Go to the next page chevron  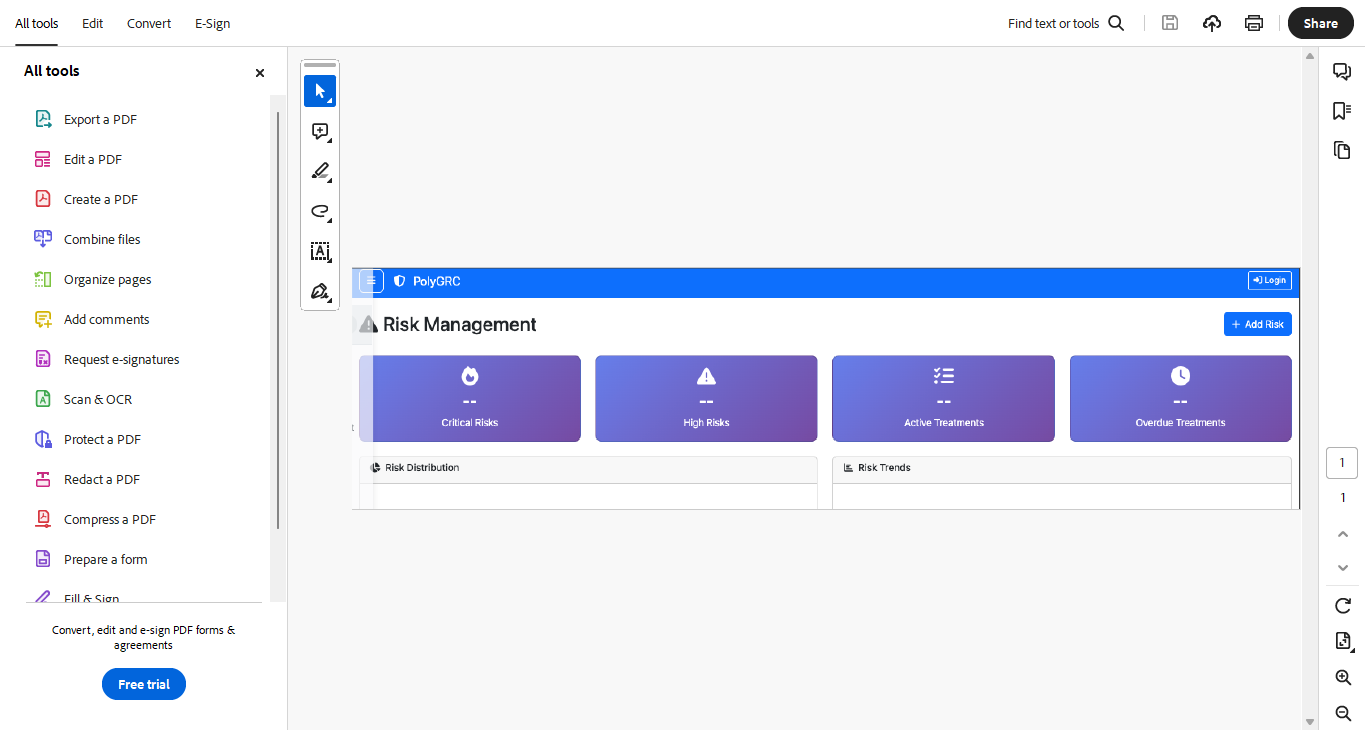click(x=1343, y=567)
